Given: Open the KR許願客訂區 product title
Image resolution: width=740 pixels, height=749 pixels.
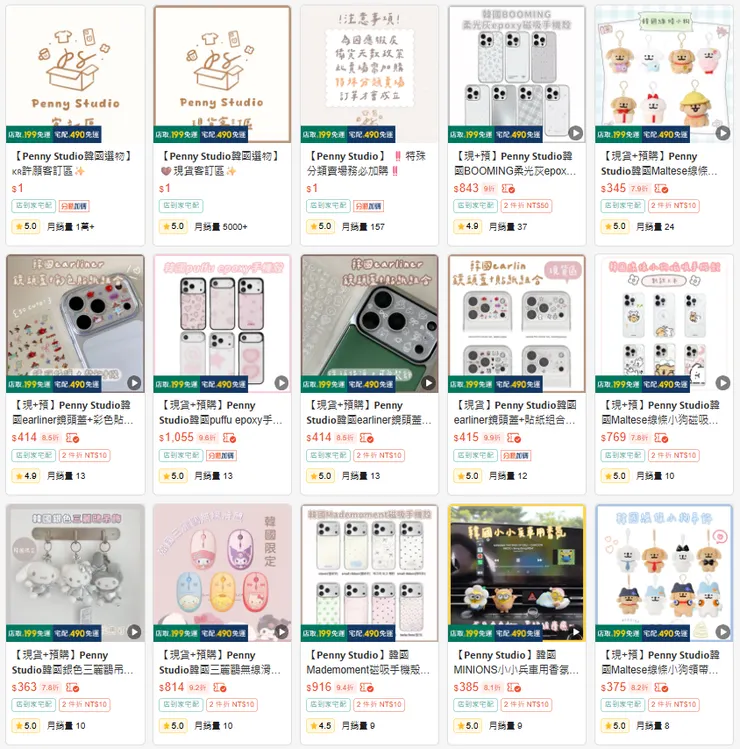Looking at the screenshot, I should tap(72, 163).
